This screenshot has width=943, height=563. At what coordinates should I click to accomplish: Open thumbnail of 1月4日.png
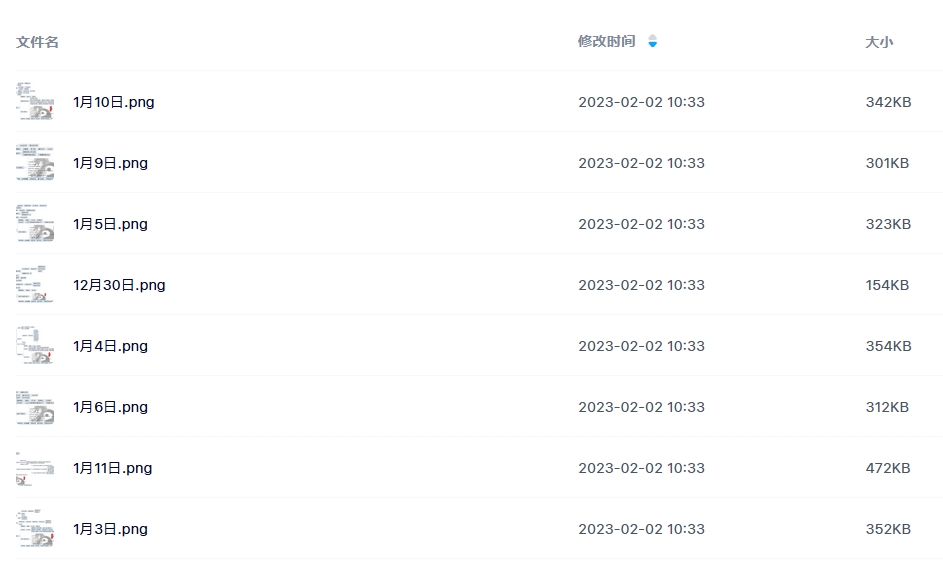[x=35, y=346]
